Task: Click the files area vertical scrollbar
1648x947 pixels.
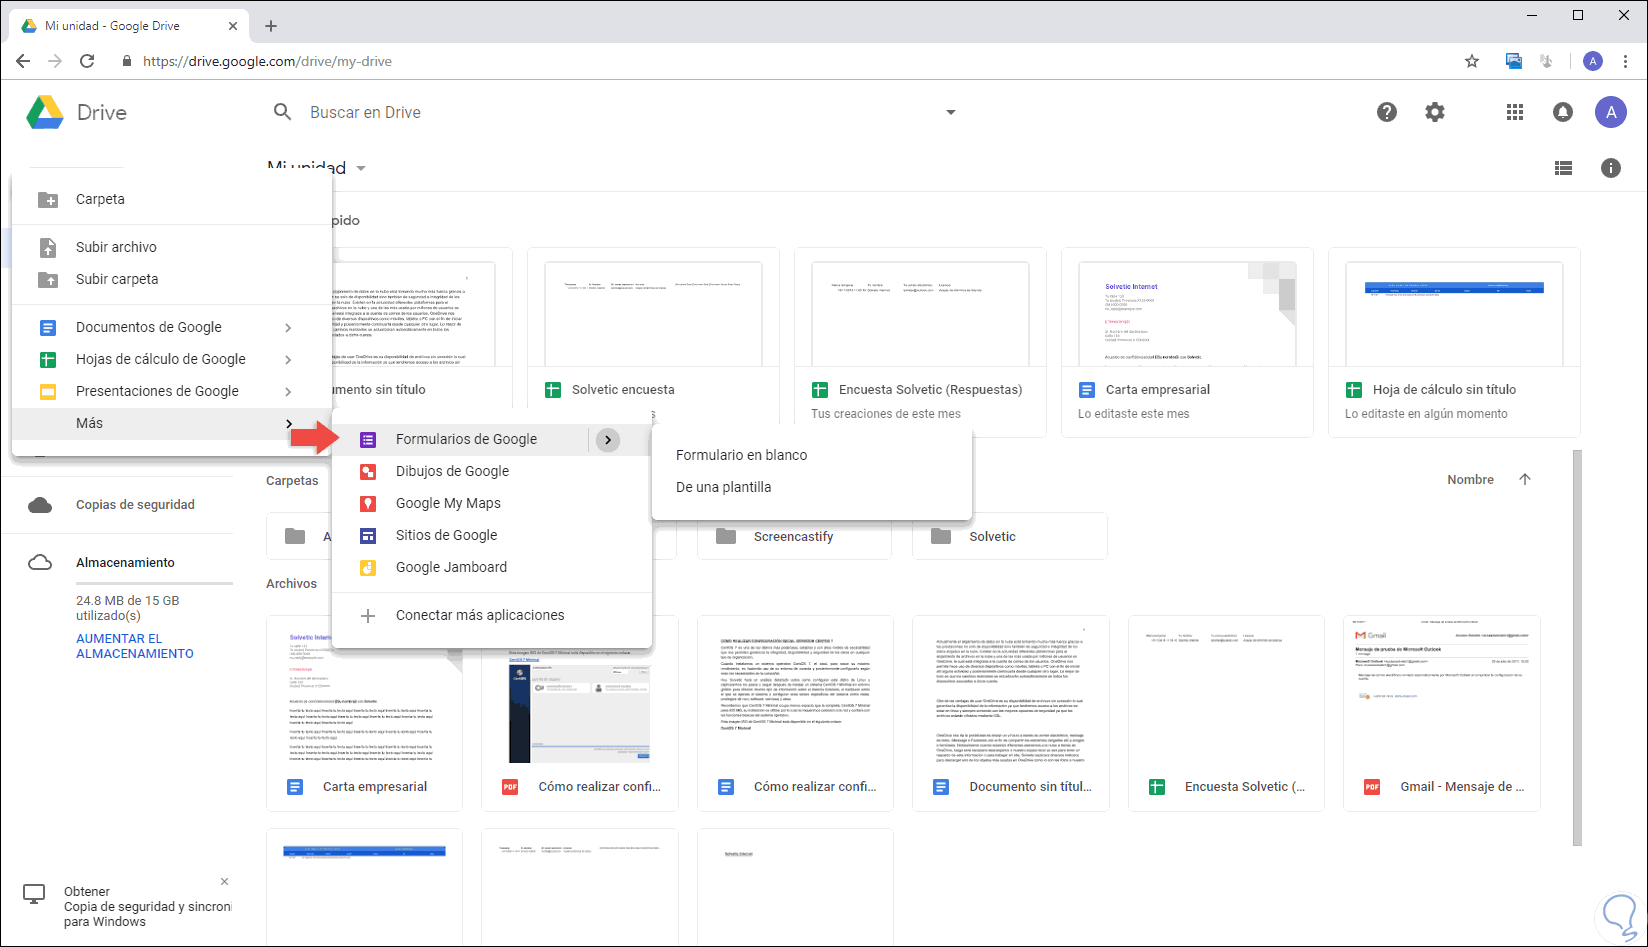Action: (1578, 648)
